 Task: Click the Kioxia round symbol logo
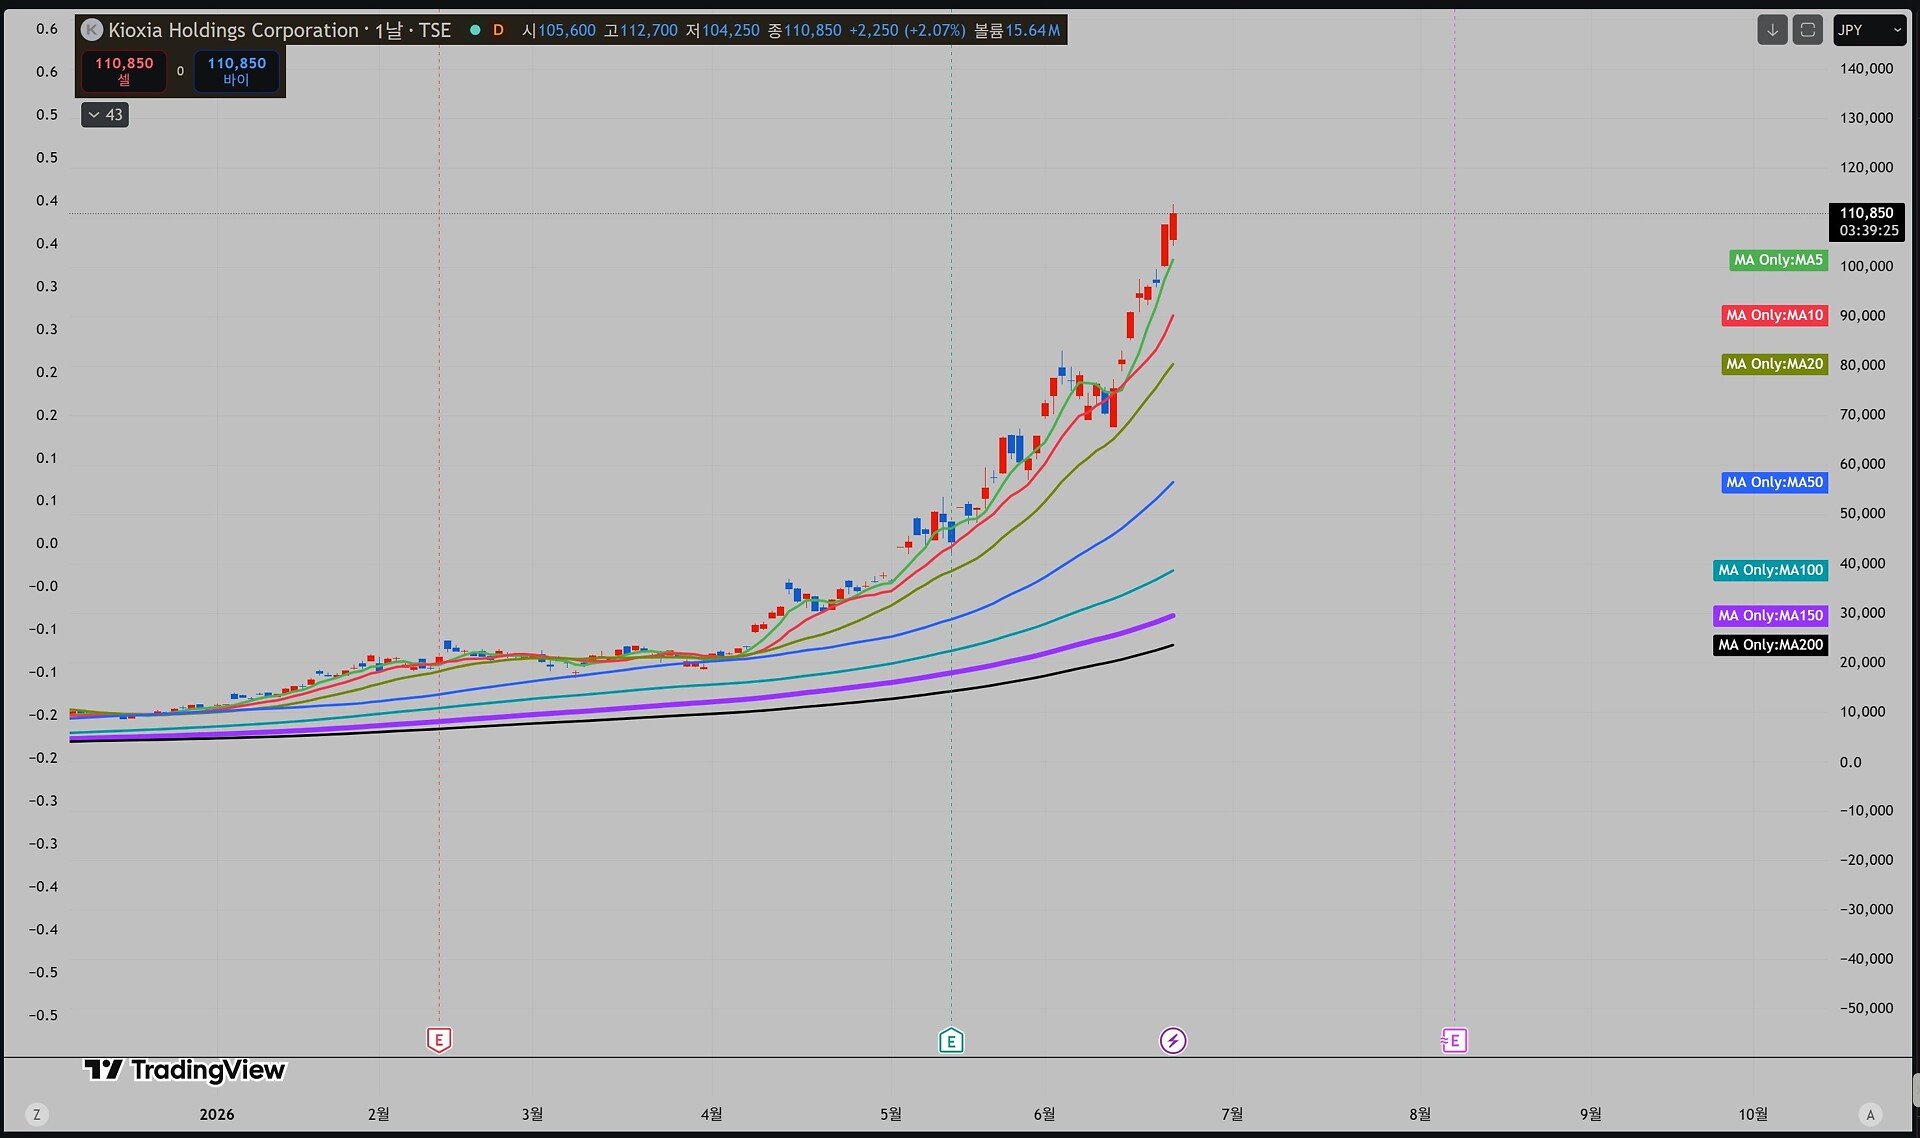[x=92, y=30]
